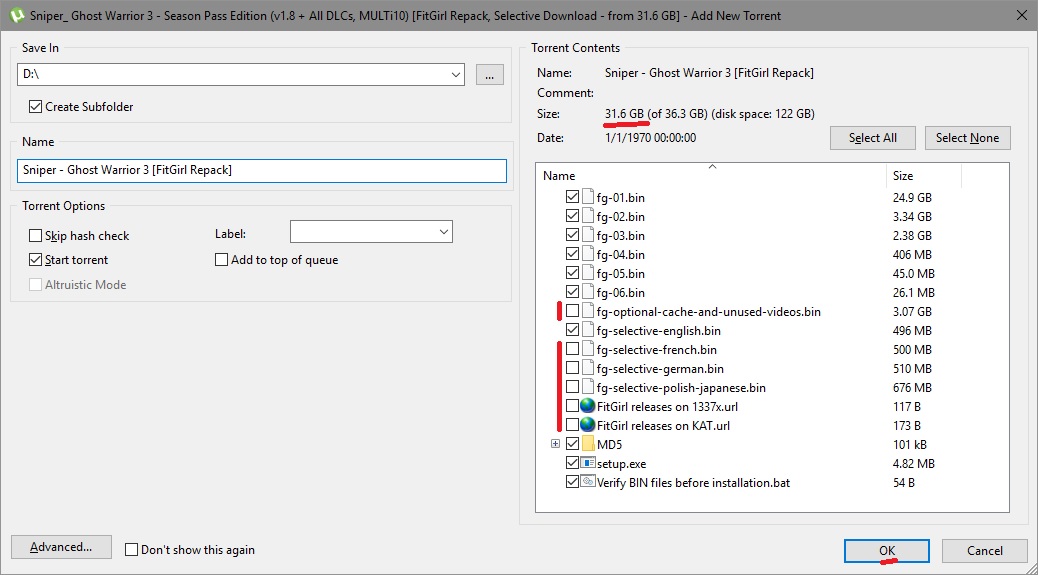Uncheck the Start torrent option
The image size is (1038, 575).
coord(36,260)
